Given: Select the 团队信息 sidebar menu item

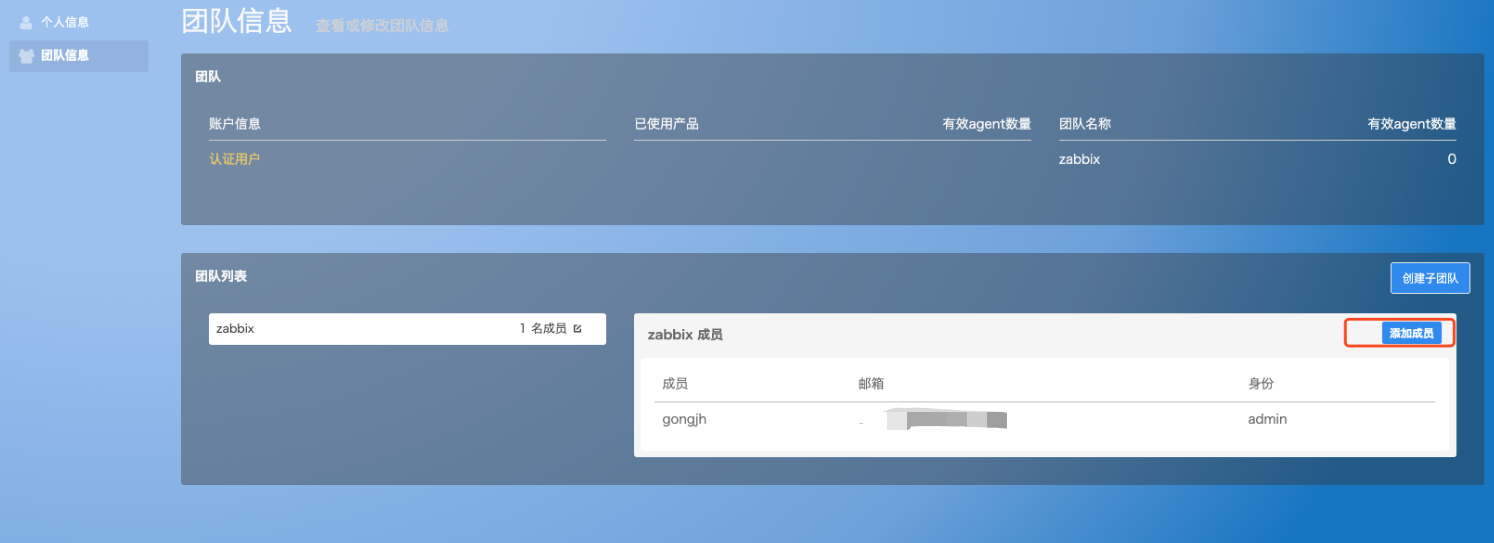Looking at the screenshot, I should pos(65,56).
